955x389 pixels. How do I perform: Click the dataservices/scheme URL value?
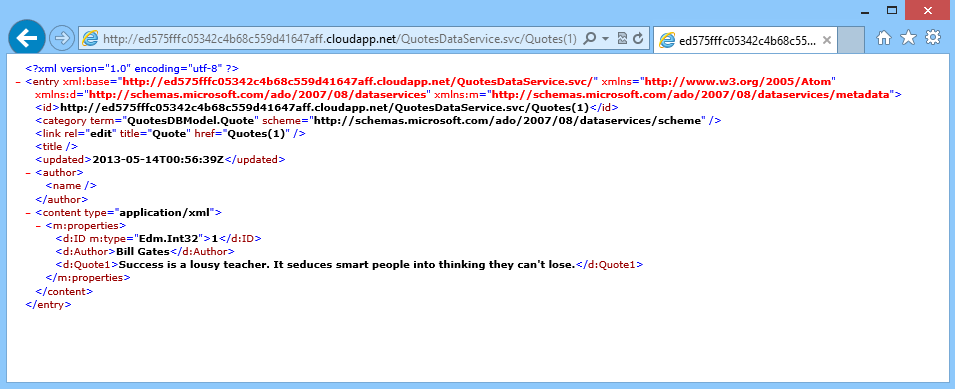click(x=507, y=121)
